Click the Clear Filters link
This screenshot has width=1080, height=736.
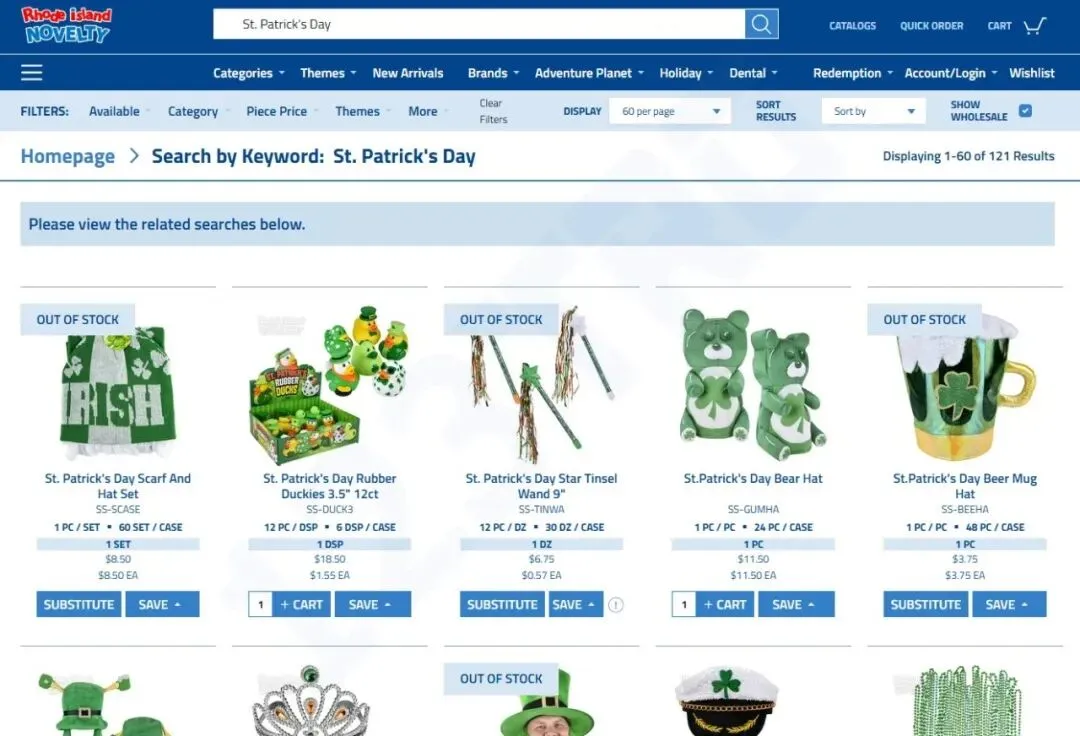coord(493,112)
